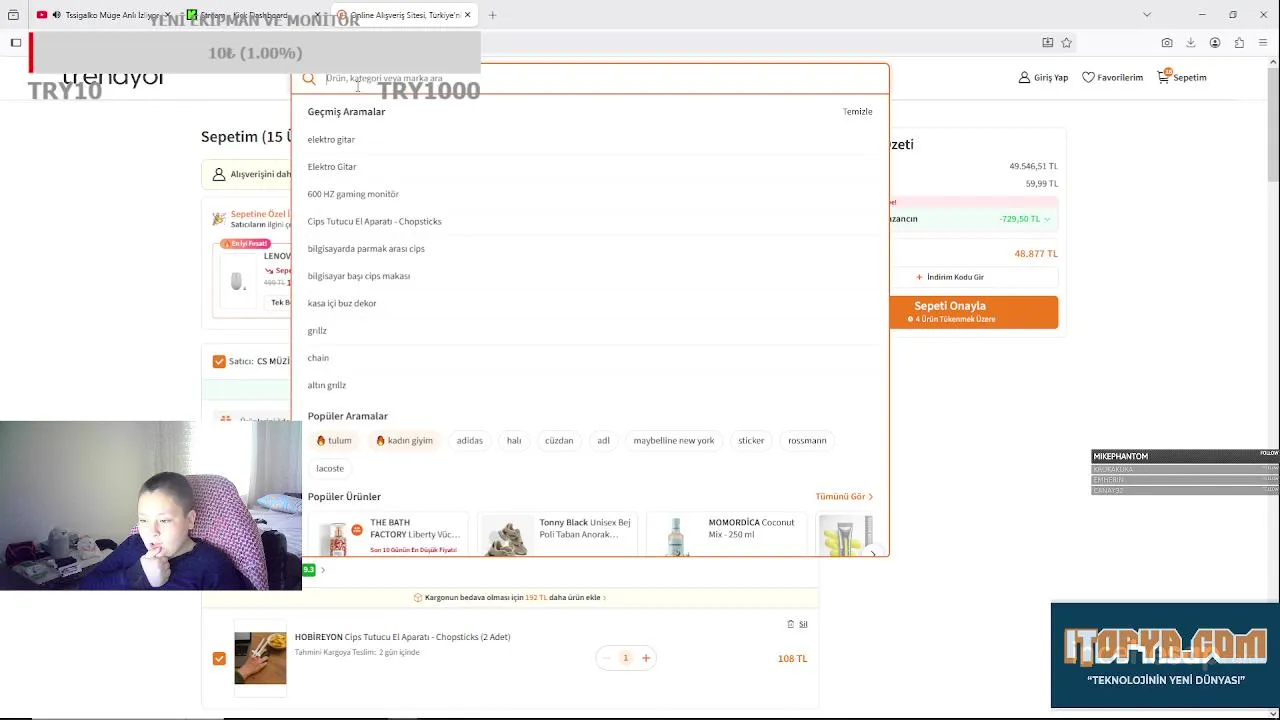Image resolution: width=1280 pixels, height=720 pixels.
Task: Click the kadın giyim trending chip
Action: (404, 440)
